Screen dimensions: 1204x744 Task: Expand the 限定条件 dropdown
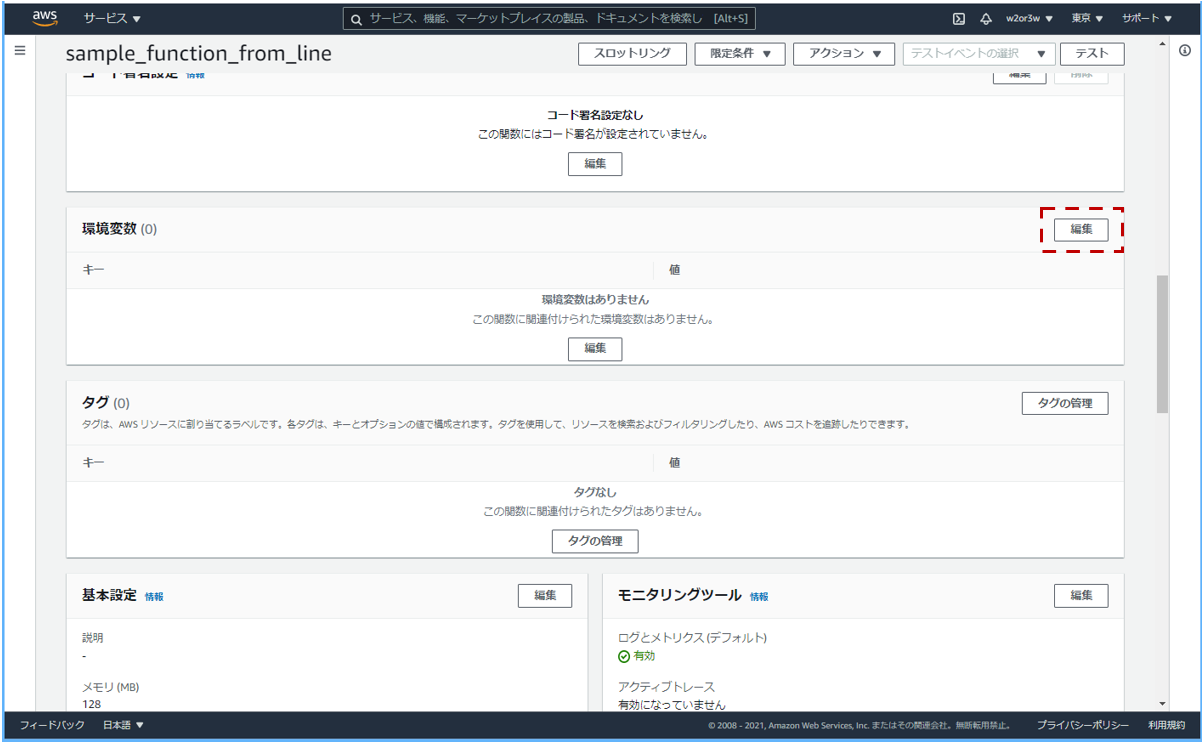(x=739, y=54)
